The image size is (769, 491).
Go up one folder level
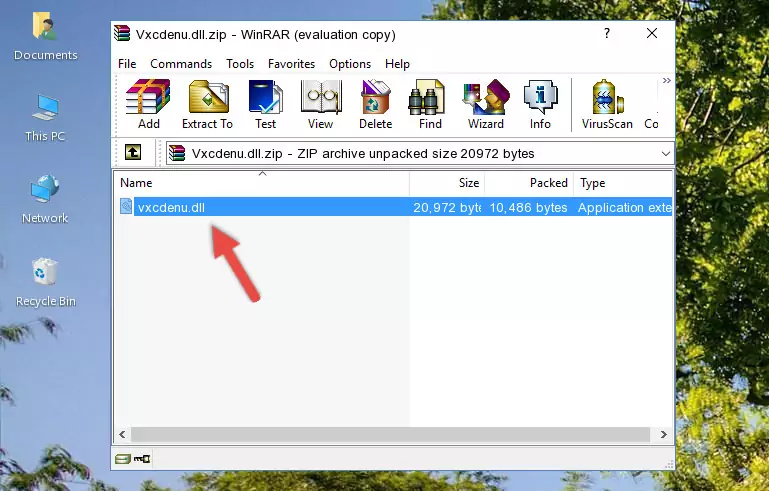click(x=133, y=153)
